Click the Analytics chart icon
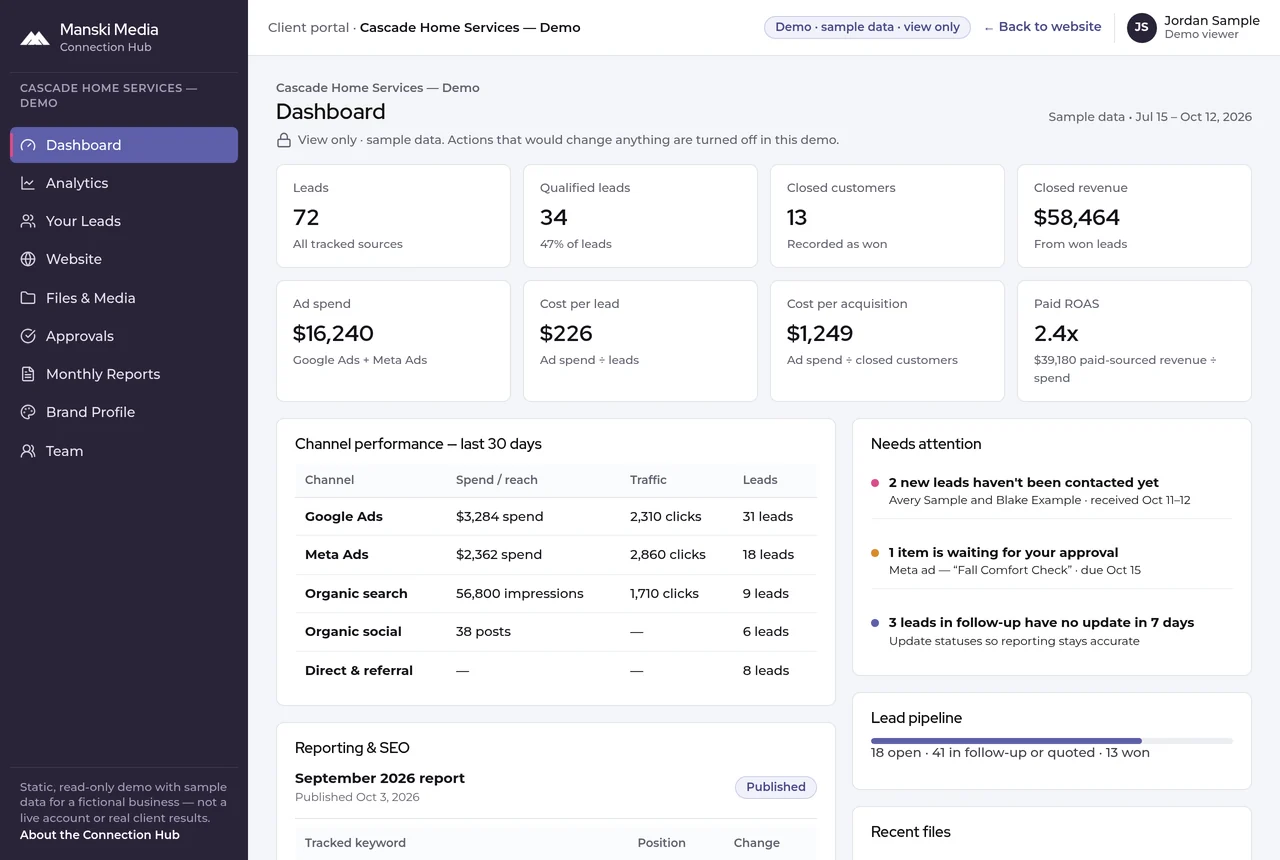The image size is (1280, 860). point(28,183)
